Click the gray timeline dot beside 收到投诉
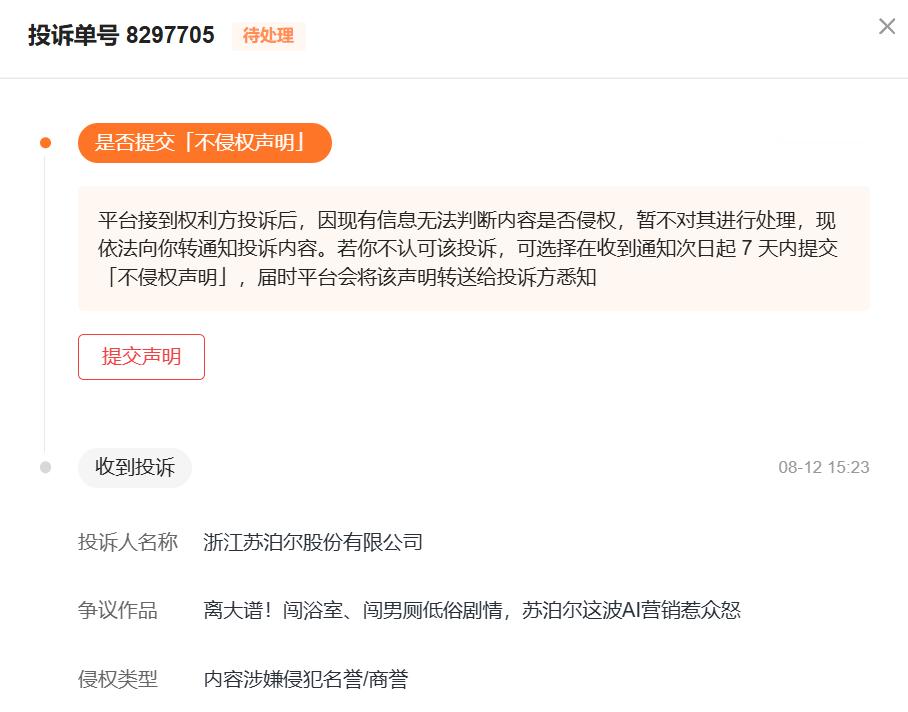 click(45, 467)
